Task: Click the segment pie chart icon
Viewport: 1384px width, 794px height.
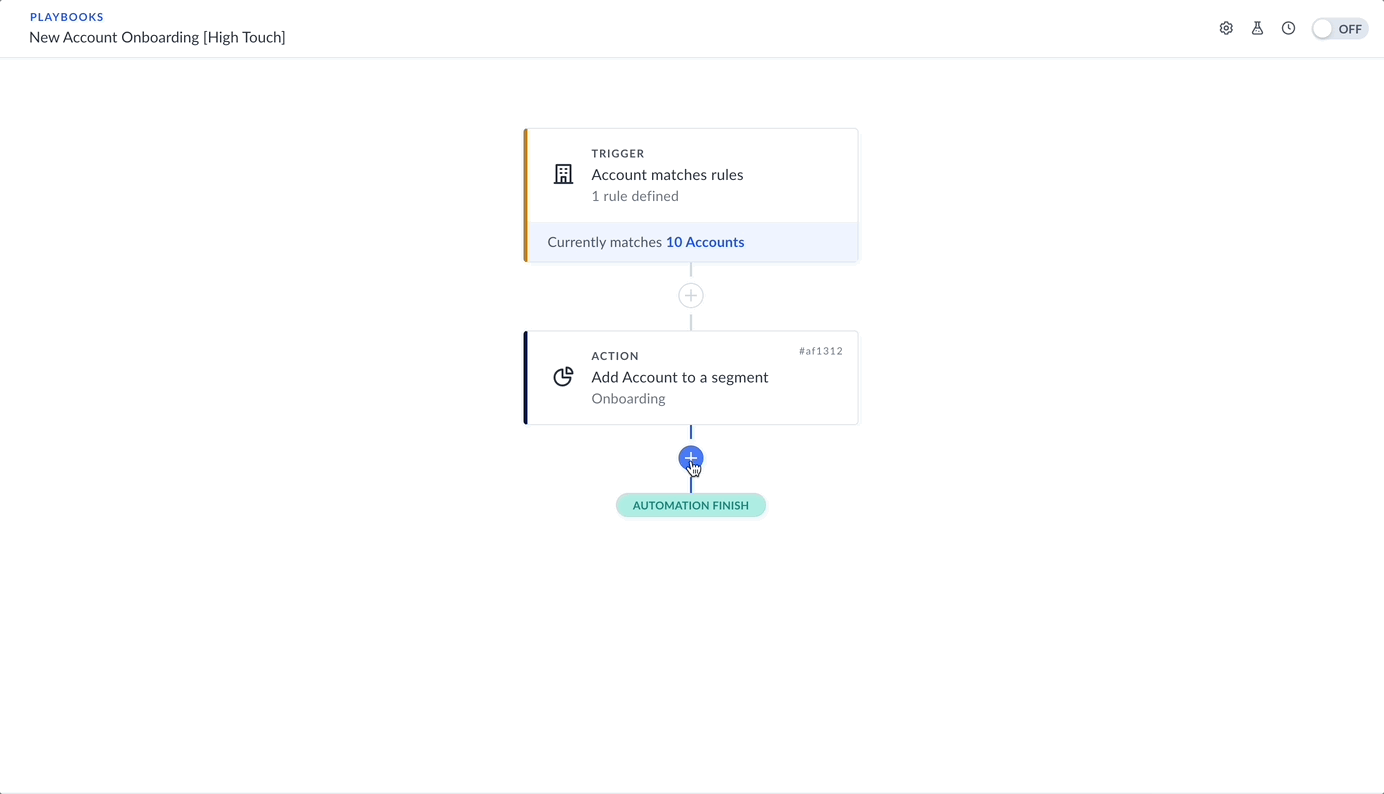Action: point(563,377)
